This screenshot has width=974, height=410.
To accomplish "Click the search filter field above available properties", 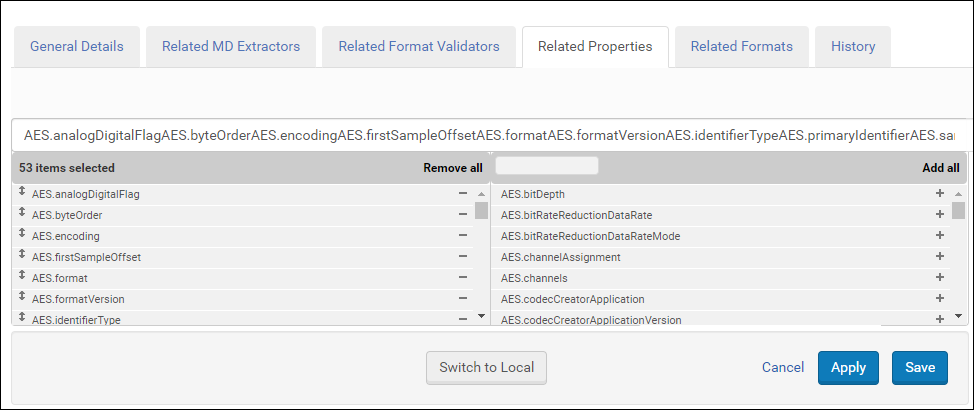I will 547,166.
